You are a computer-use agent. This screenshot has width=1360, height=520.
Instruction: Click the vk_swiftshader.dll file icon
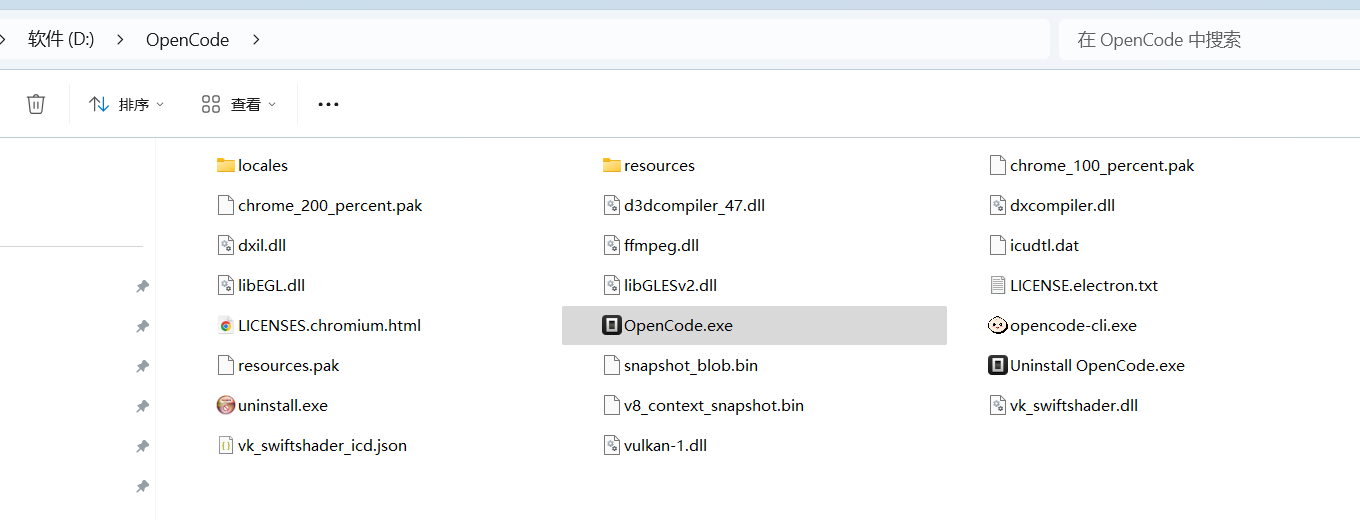coord(997,405)
